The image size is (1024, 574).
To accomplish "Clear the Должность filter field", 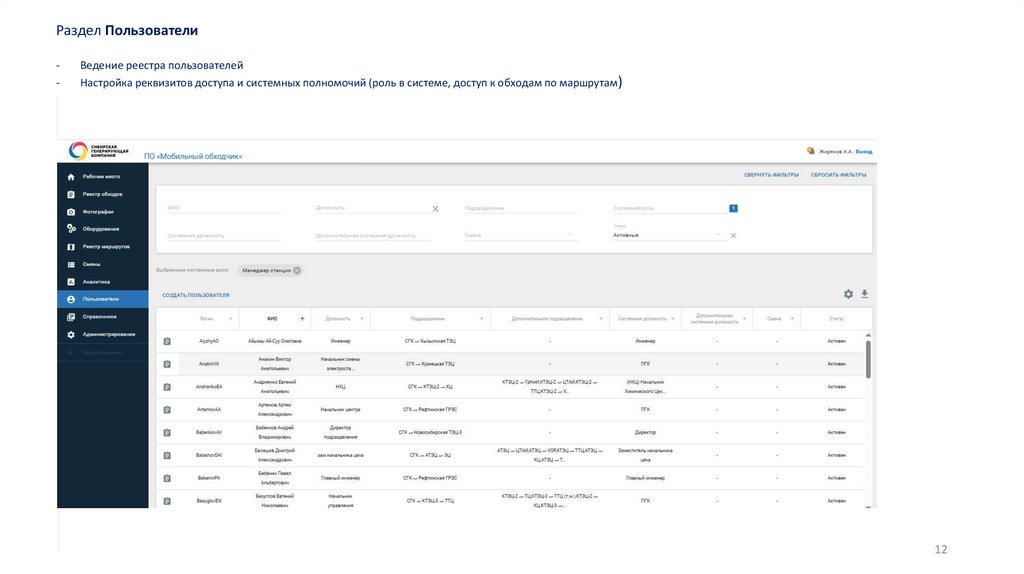I will click(x=435, y=209).
